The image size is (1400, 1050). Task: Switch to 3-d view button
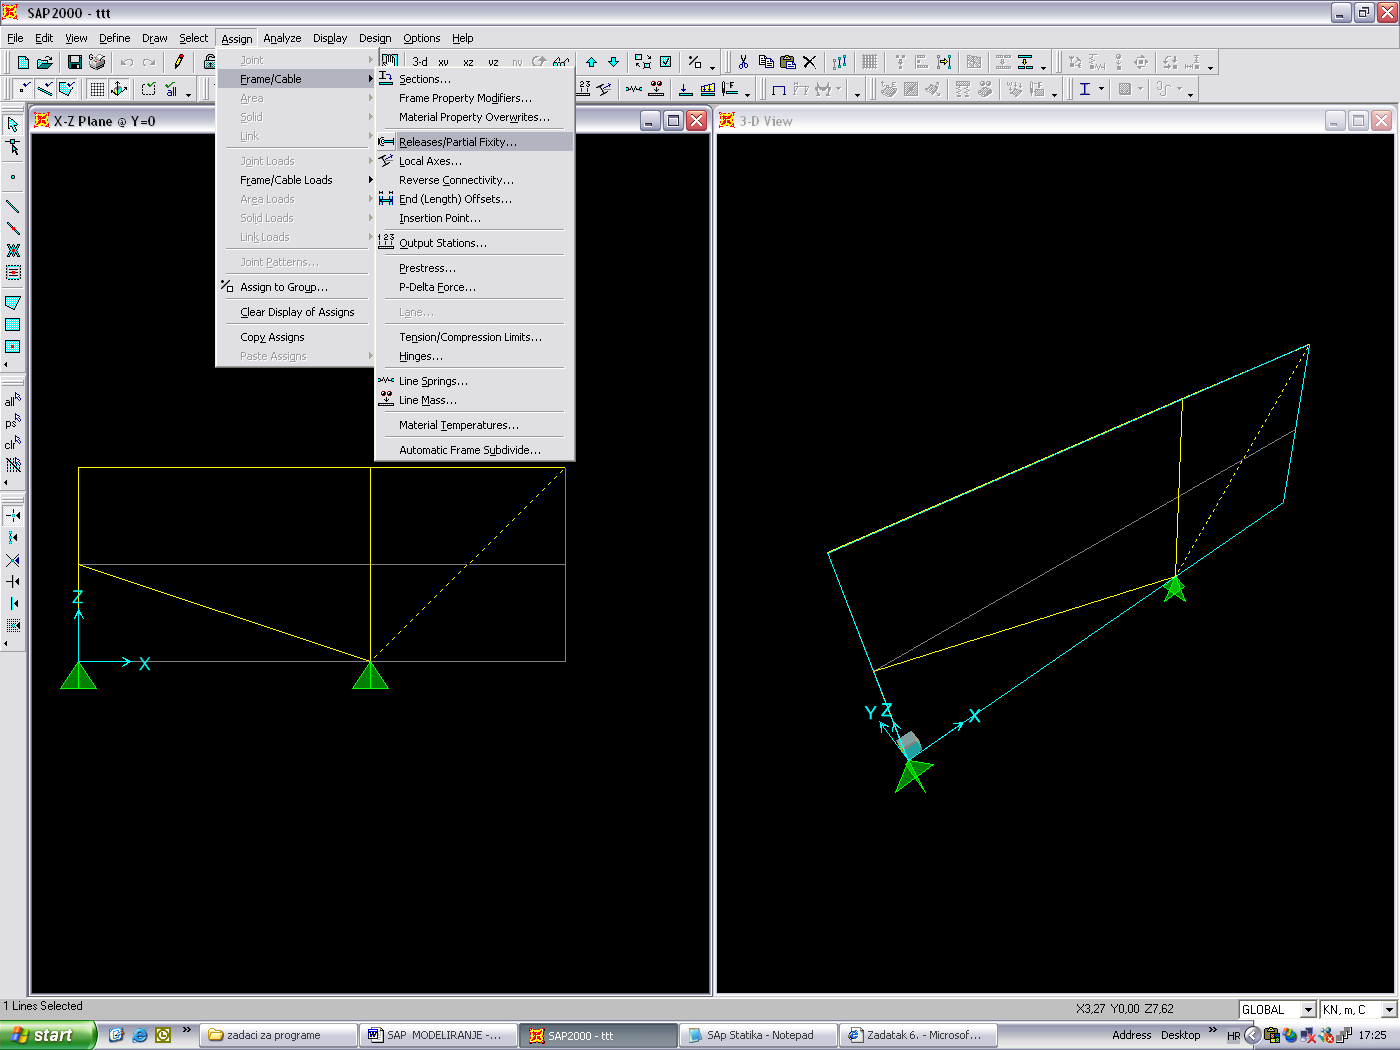[420, 62]
